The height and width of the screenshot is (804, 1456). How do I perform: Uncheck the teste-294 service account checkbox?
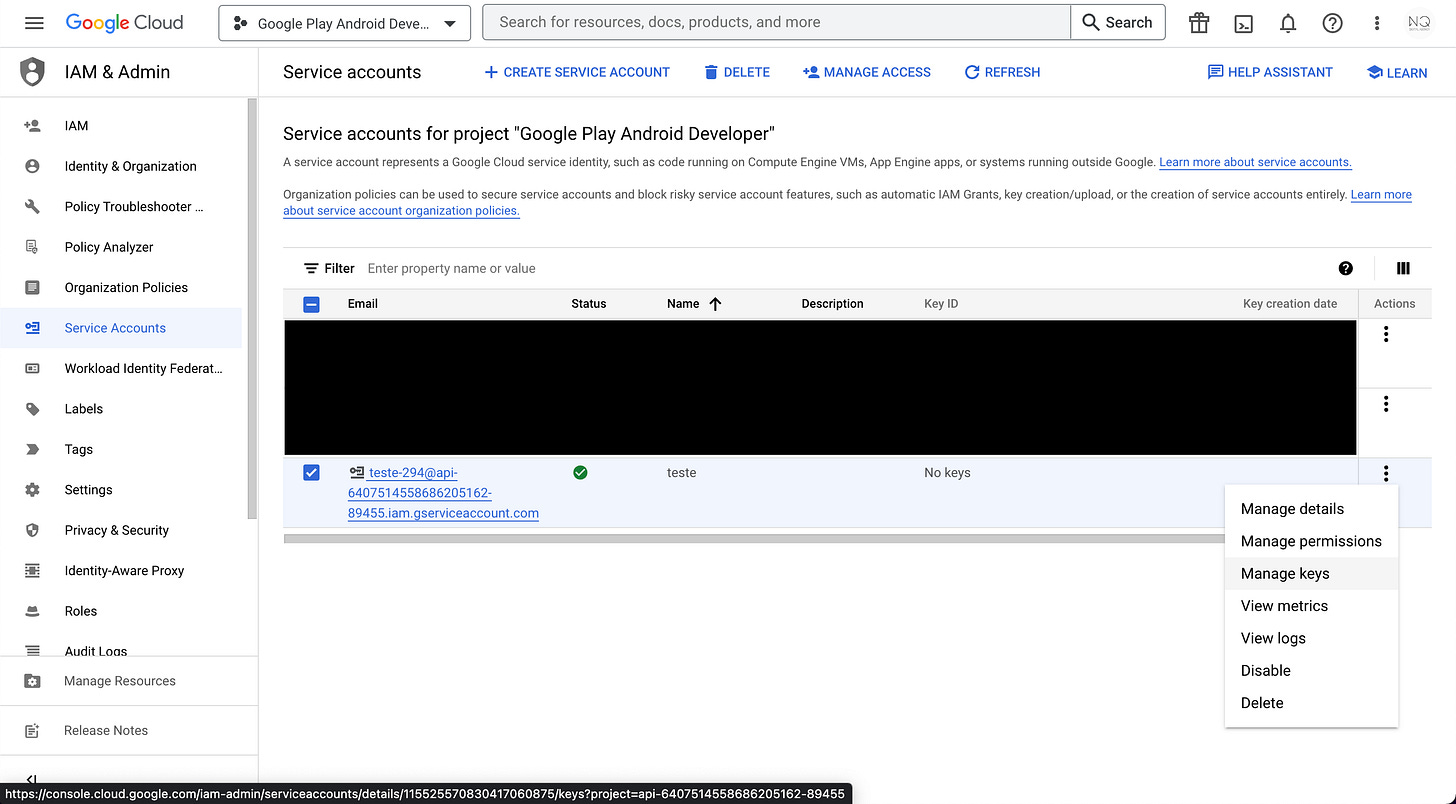point(311,472)
